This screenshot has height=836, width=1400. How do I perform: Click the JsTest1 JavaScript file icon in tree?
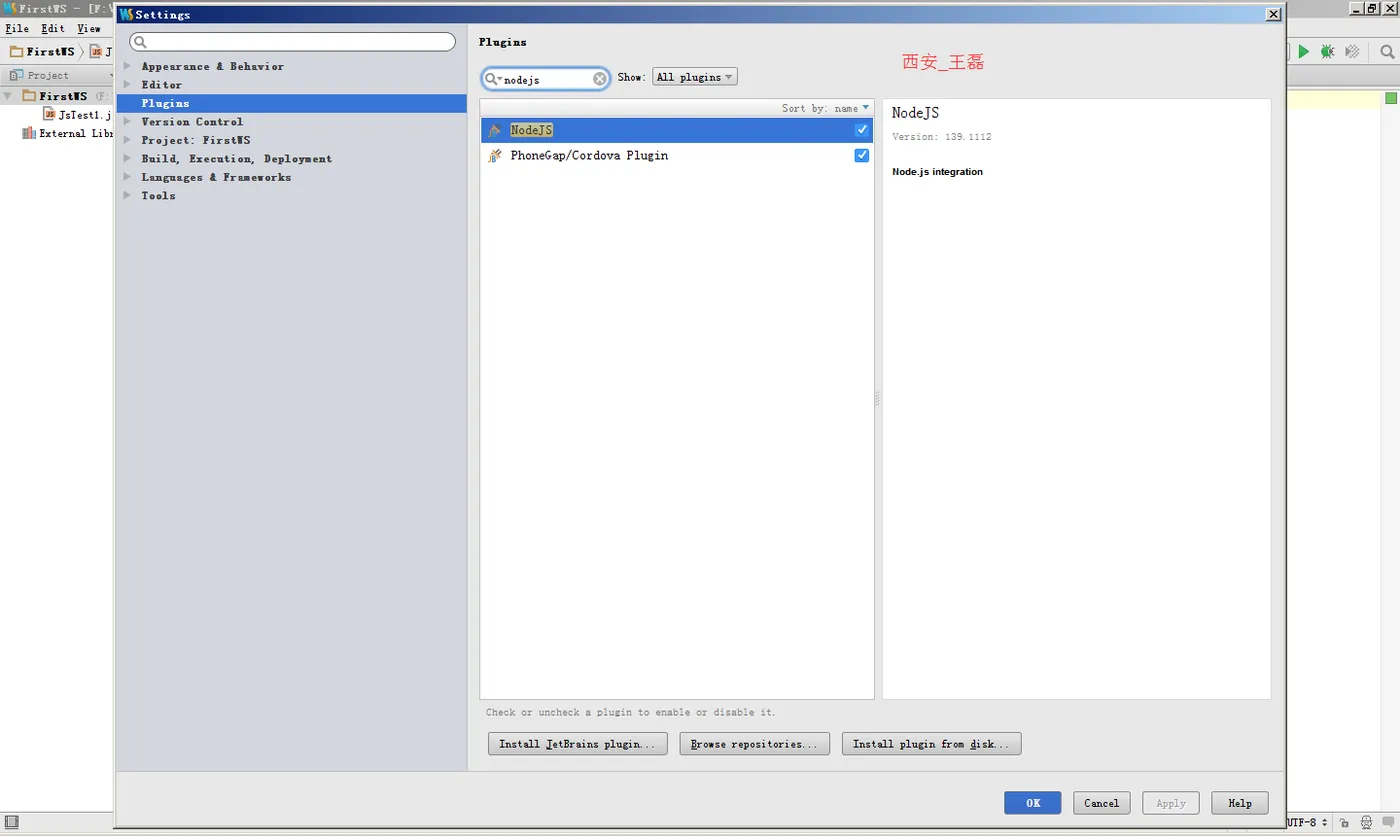(49, 115)
